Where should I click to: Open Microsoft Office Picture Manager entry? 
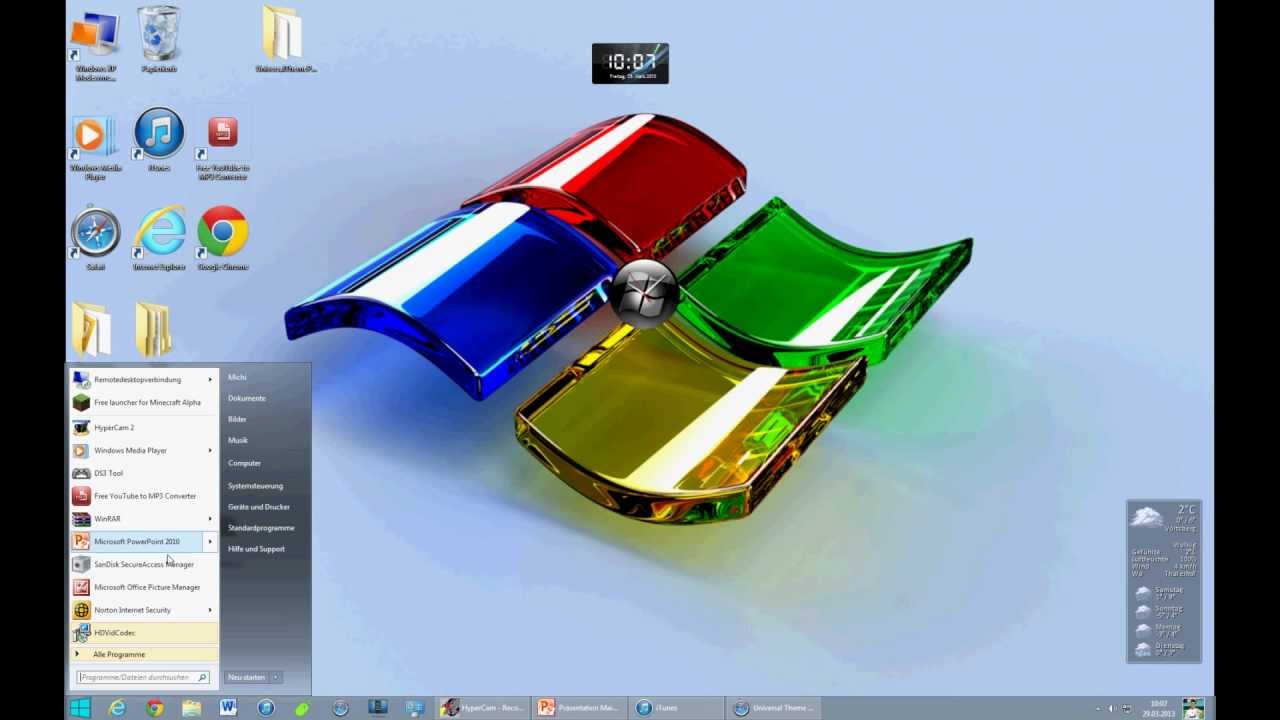144,587
